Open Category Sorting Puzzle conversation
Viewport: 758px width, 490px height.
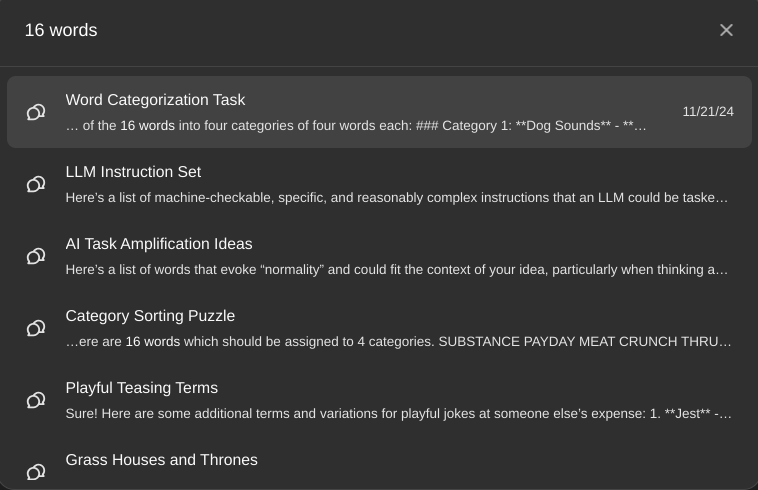point(379,328)
